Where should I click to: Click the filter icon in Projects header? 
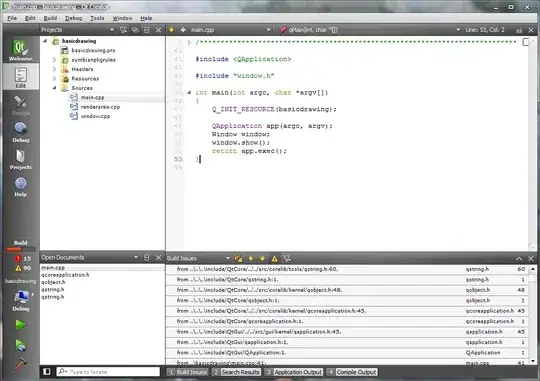pyautogui.click(x=123, y=30)
